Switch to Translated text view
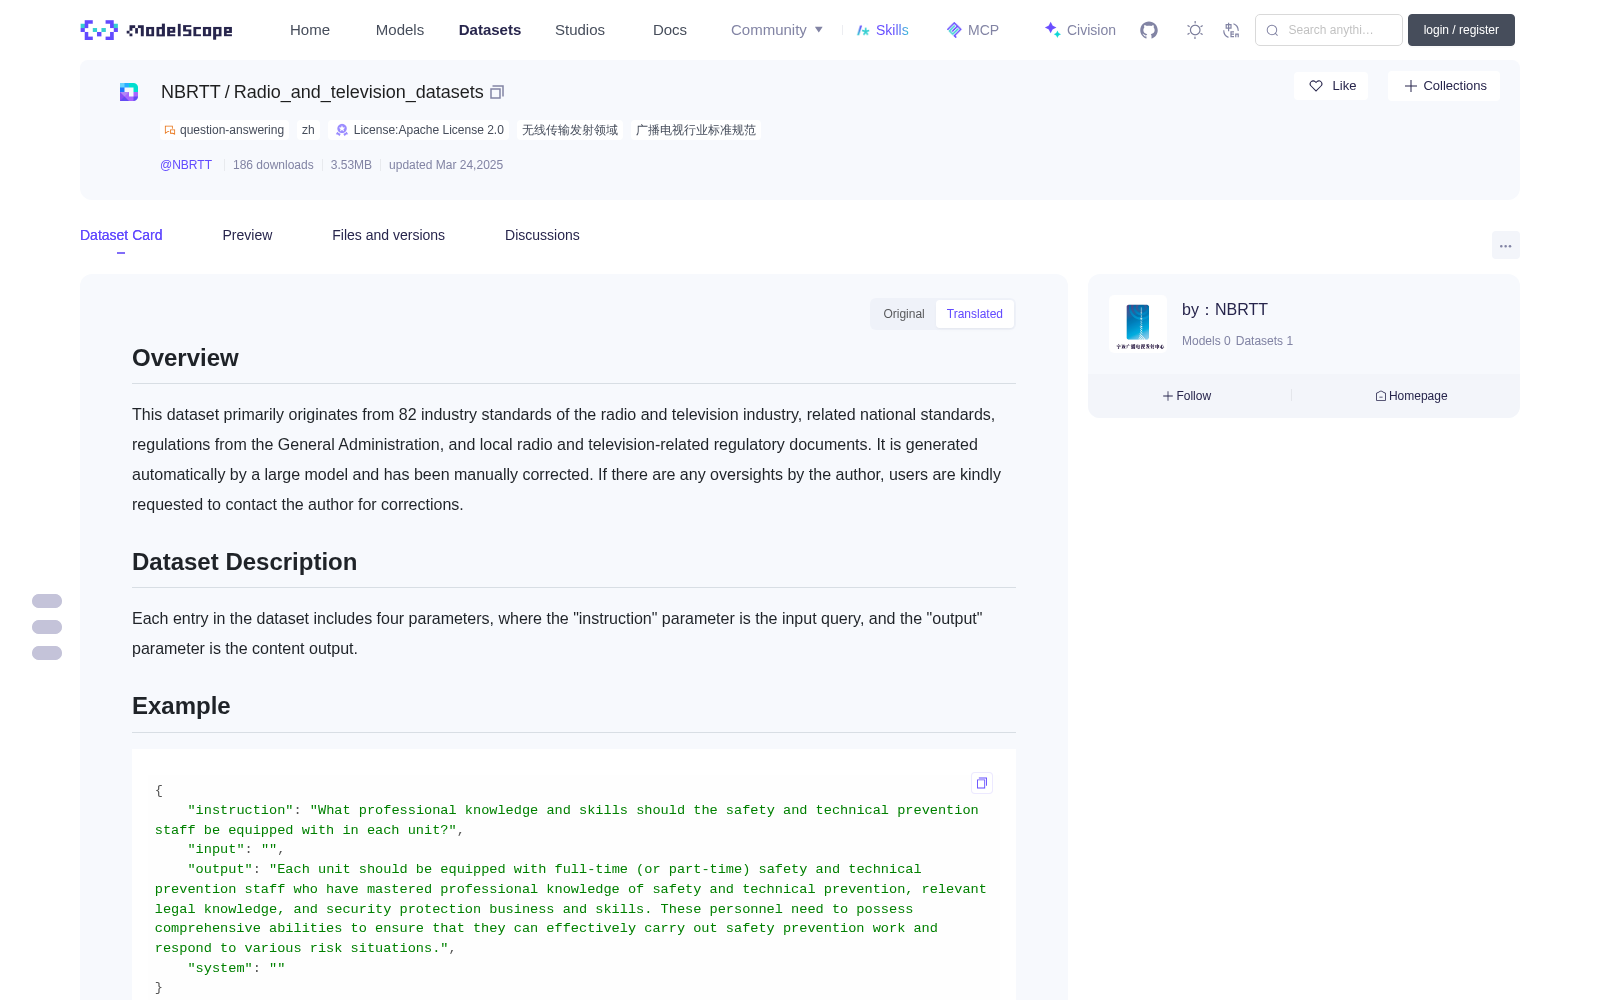 [975, 314]
